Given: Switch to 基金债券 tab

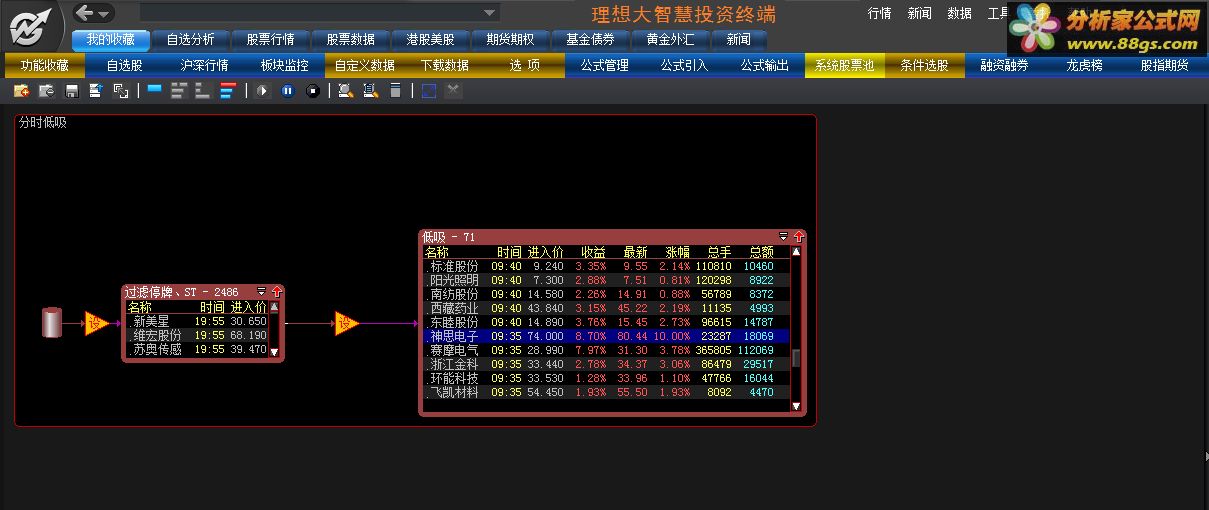Looking at the screenshot, I should 590,40.
